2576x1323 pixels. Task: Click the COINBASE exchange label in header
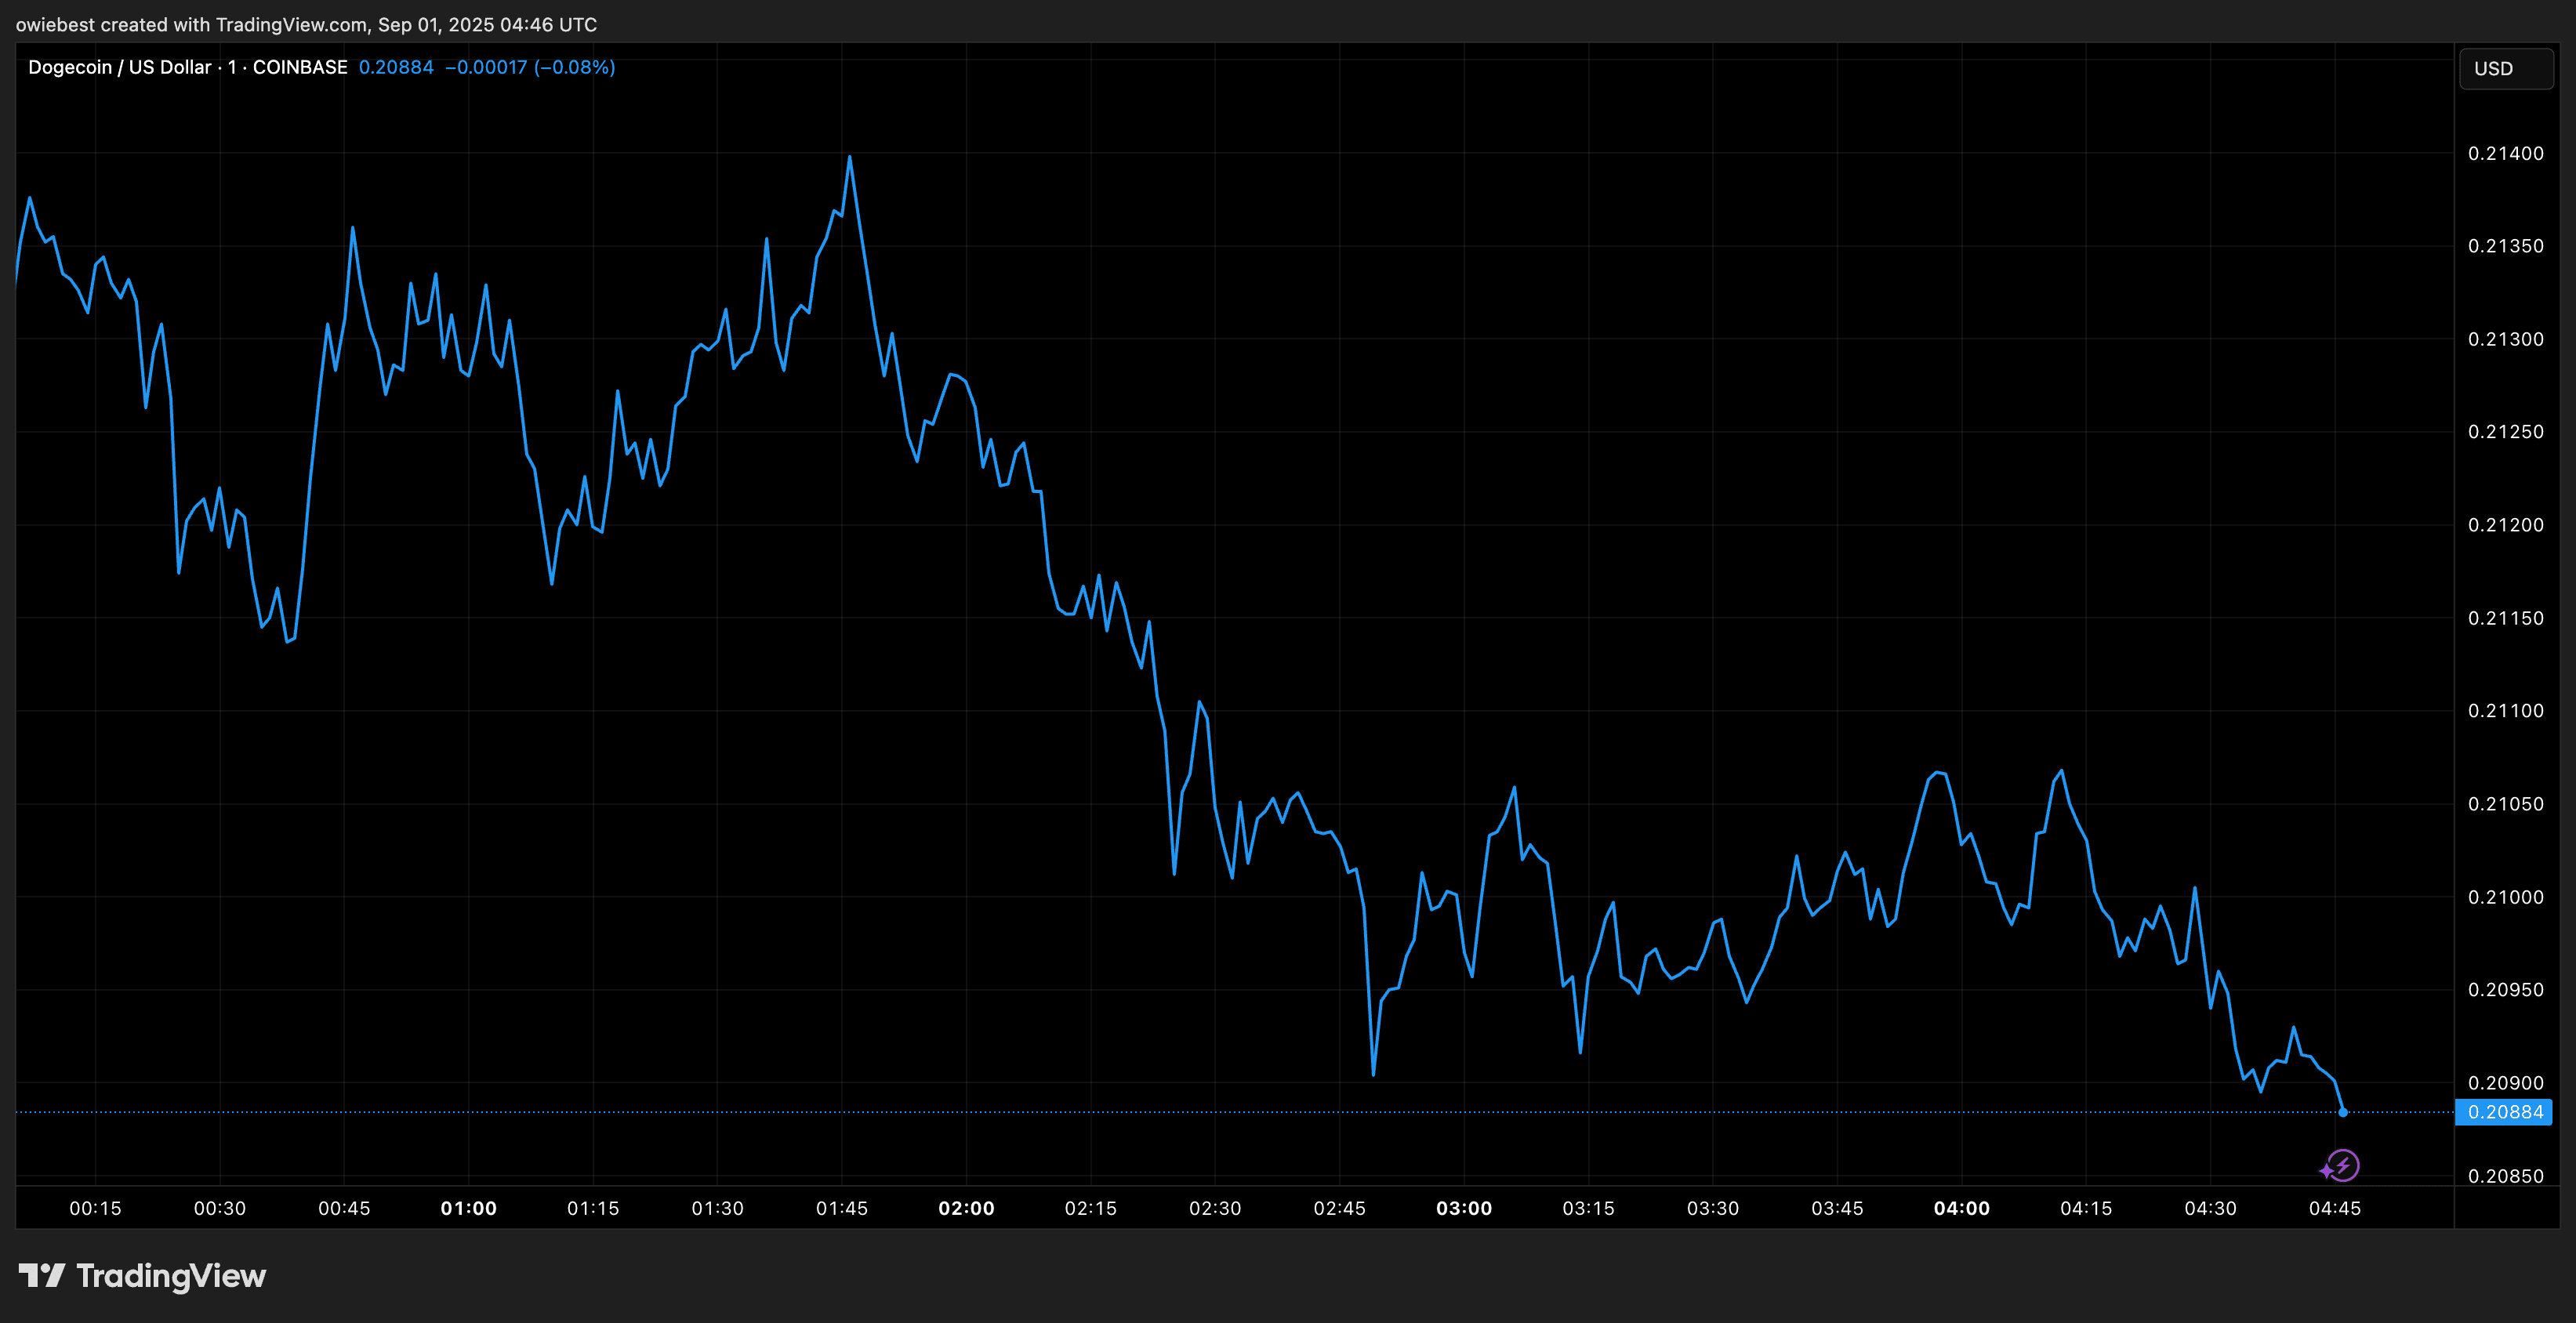point(300,67)
